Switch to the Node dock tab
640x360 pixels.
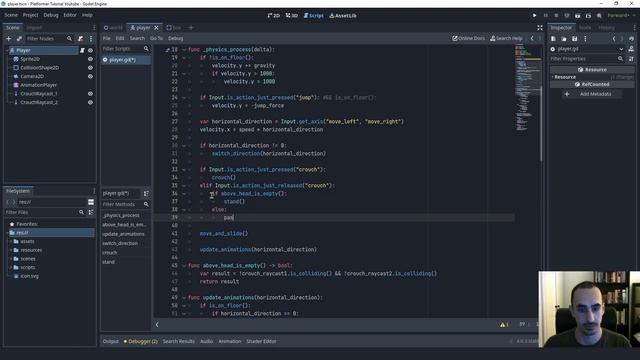tap(585, 28)
